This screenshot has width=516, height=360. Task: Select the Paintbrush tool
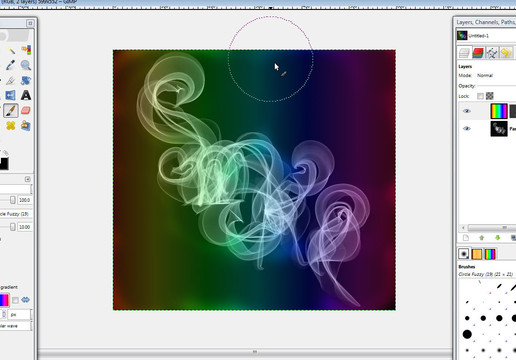(x=11, y=110)
